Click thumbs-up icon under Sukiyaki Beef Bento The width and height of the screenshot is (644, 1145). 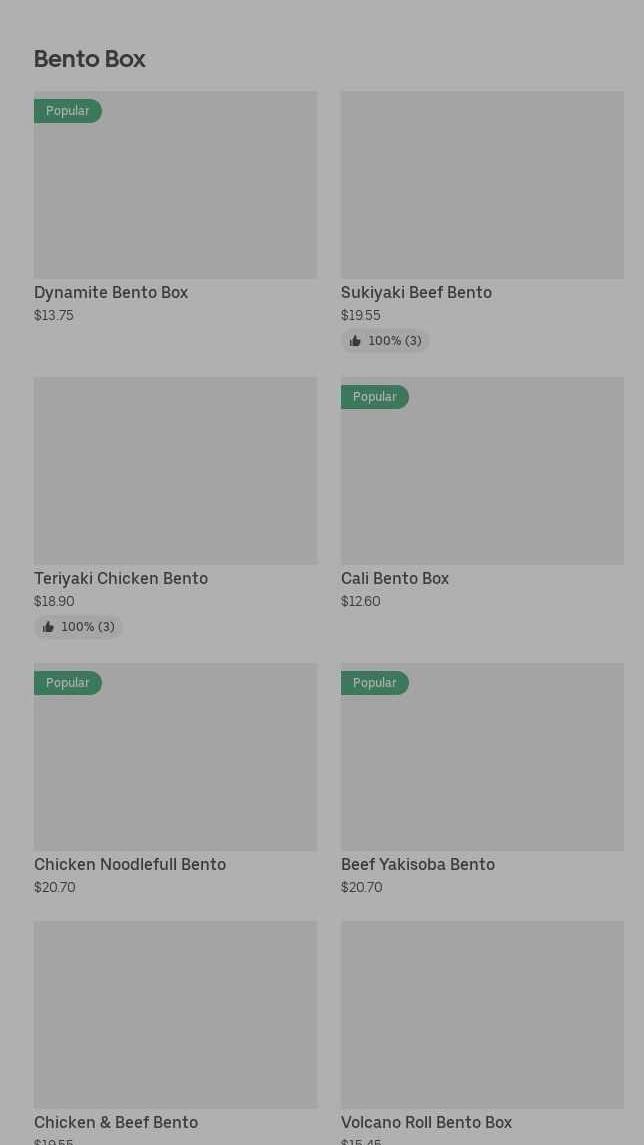coord(355,341)
